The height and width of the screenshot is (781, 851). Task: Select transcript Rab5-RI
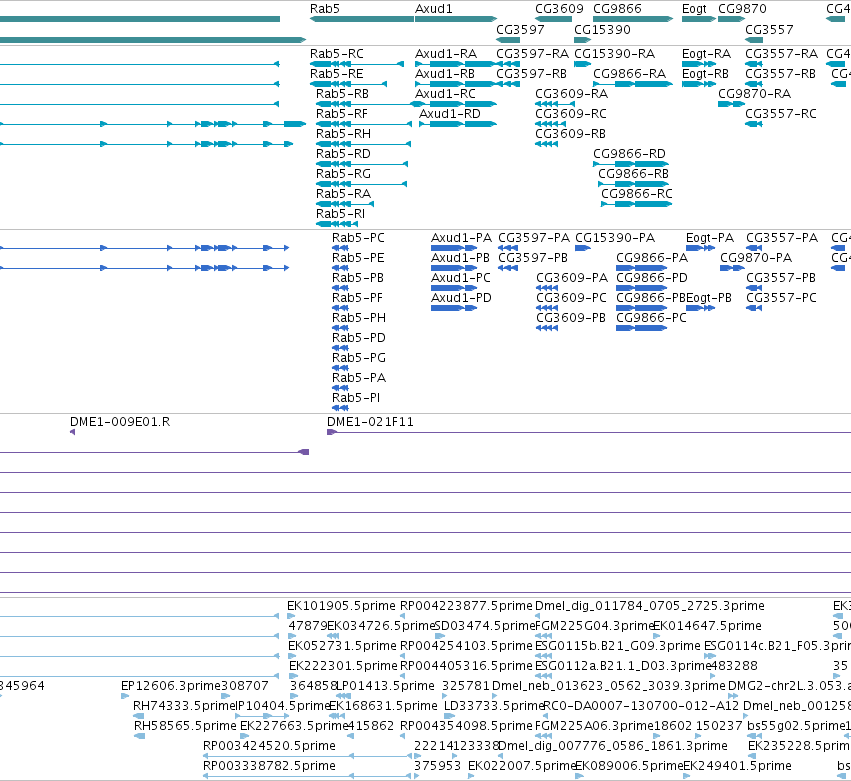tap(340, 215)
